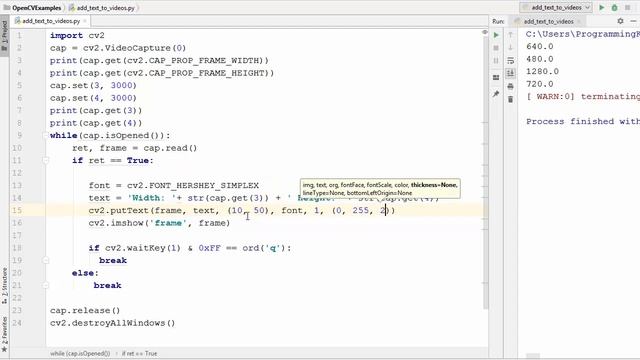The height and width of the screenshot is (360, 640).
Task: Collapse the while loop fold marker on line 9
Action: (x=45, y=136)
